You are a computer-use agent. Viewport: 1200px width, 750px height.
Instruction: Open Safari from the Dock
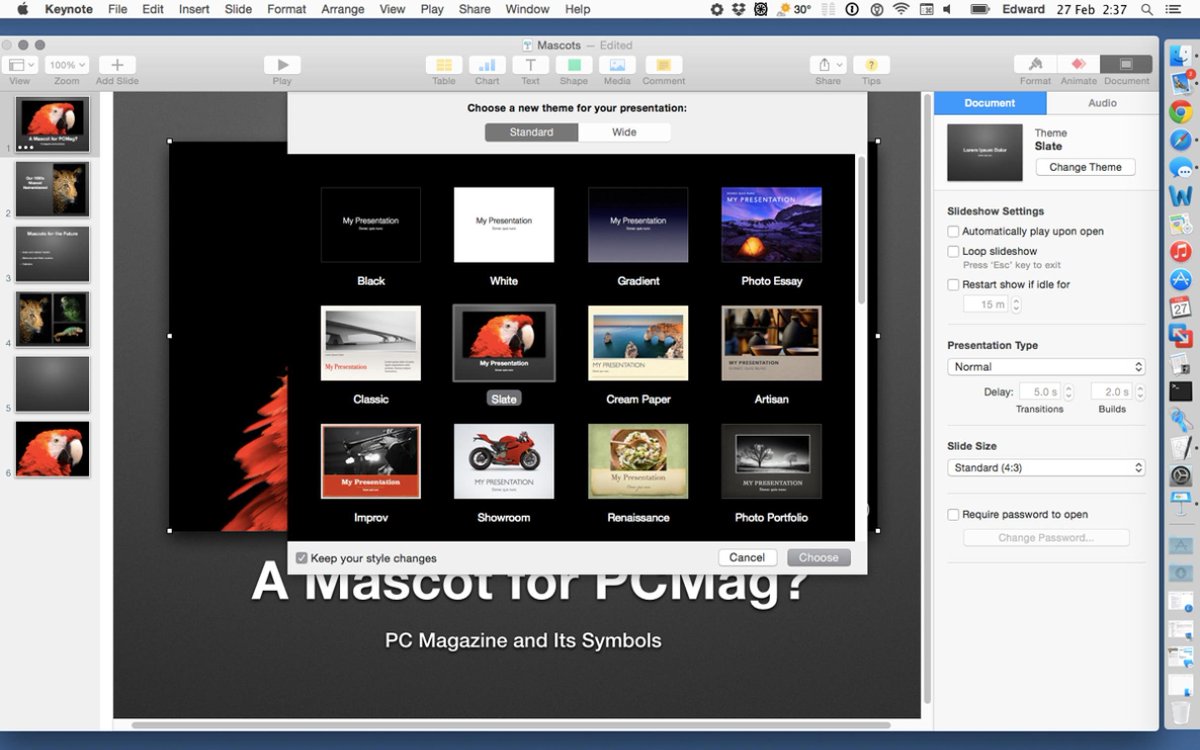pyautogui.click(x=1181, y=140)
